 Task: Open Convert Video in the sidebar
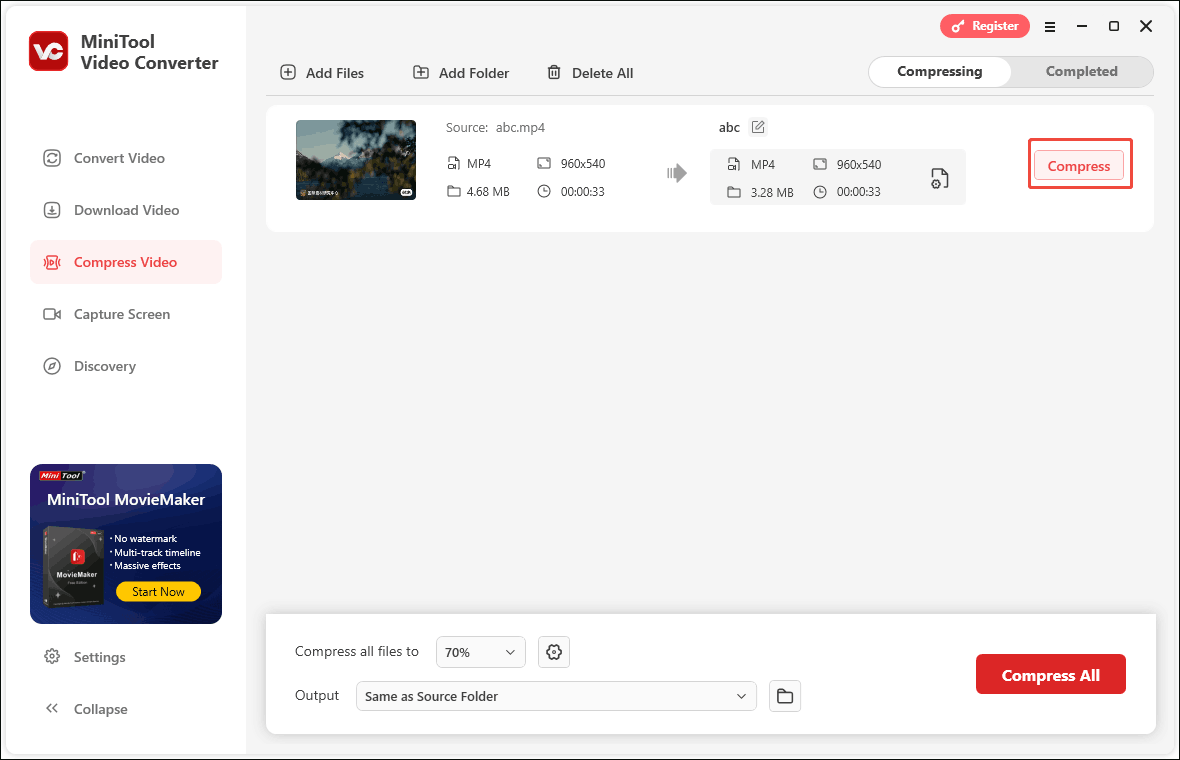(126, 158)
